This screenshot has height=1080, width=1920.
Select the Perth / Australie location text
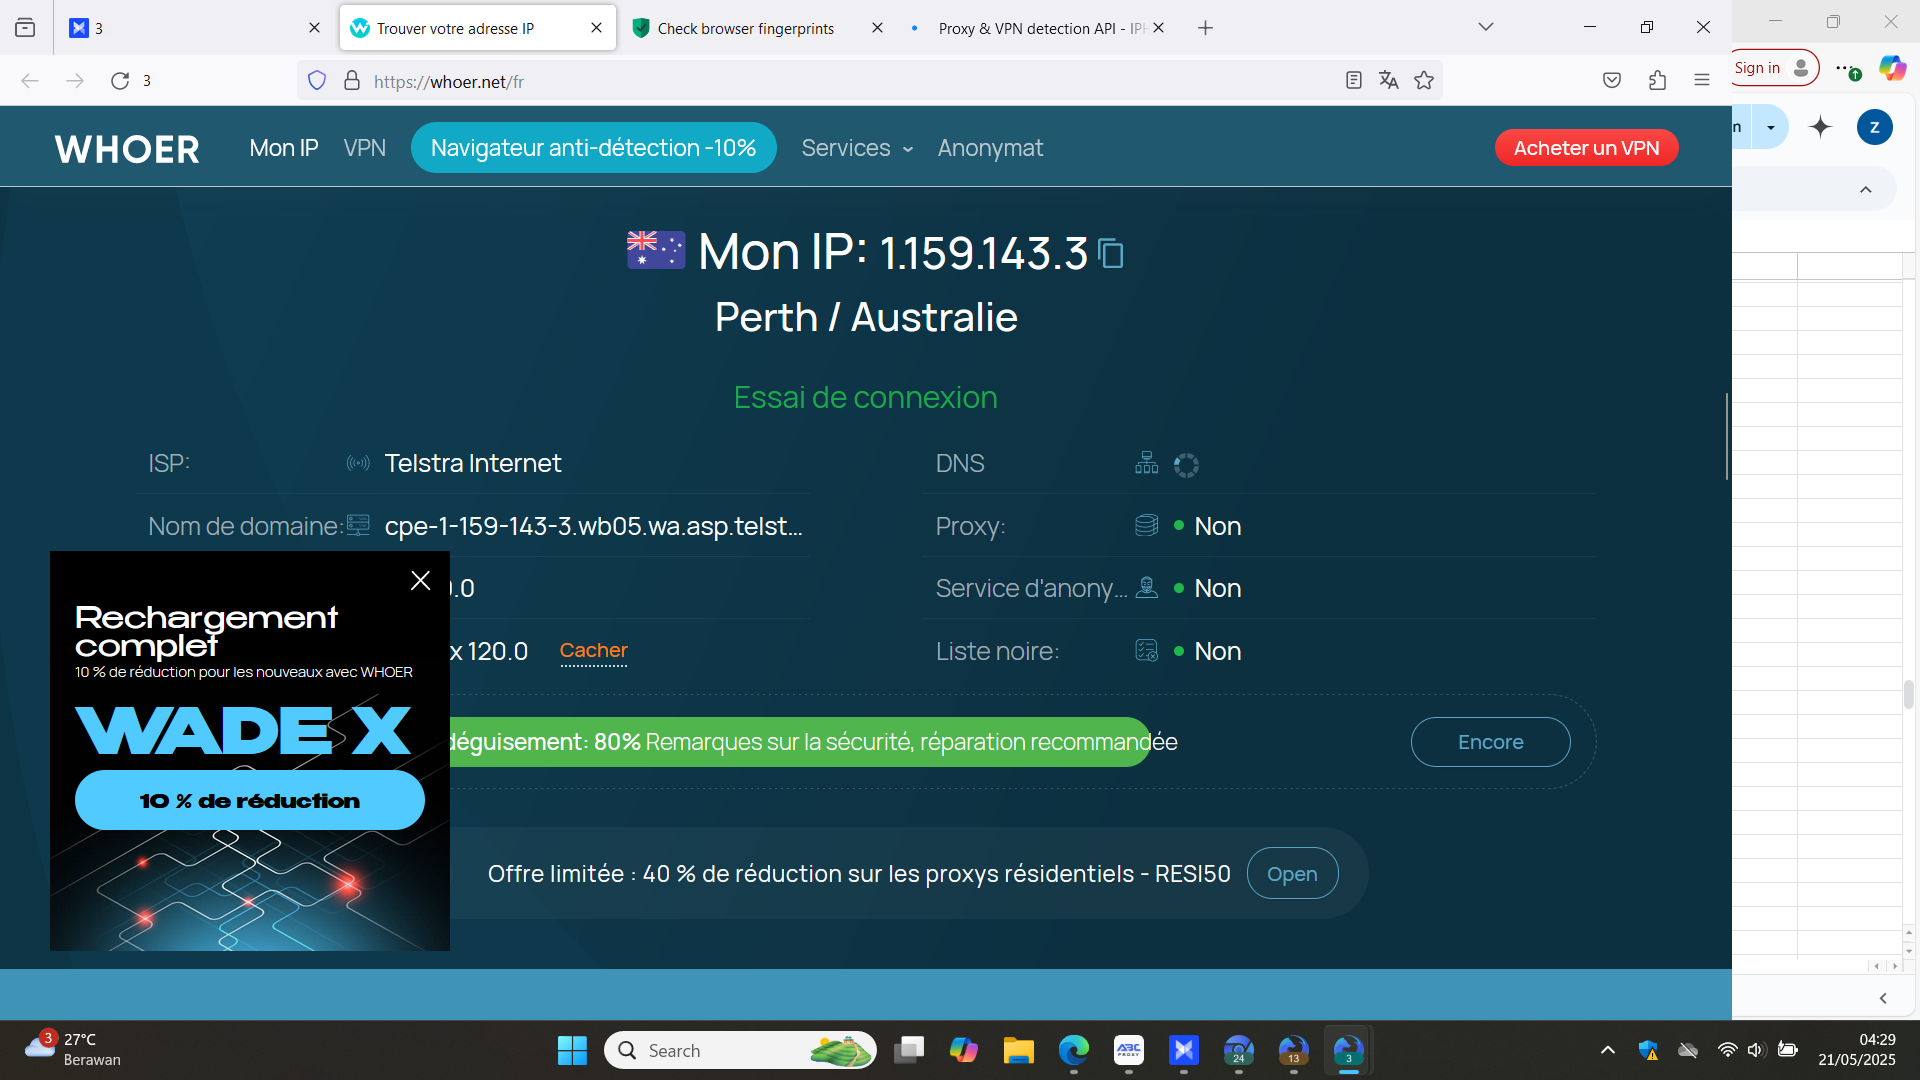tap(866, 318)
